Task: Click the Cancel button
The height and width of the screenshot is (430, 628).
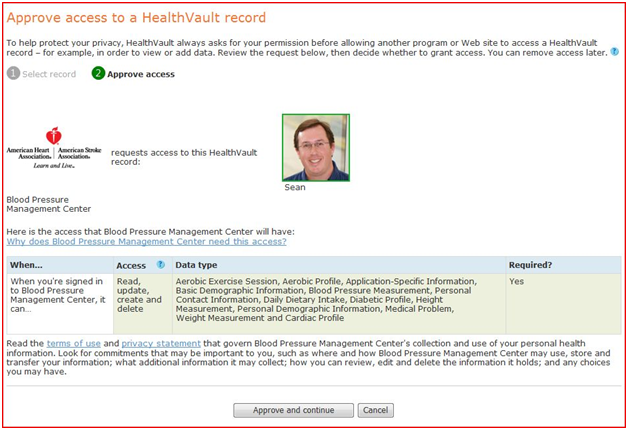Action: [x=376, y=410]
